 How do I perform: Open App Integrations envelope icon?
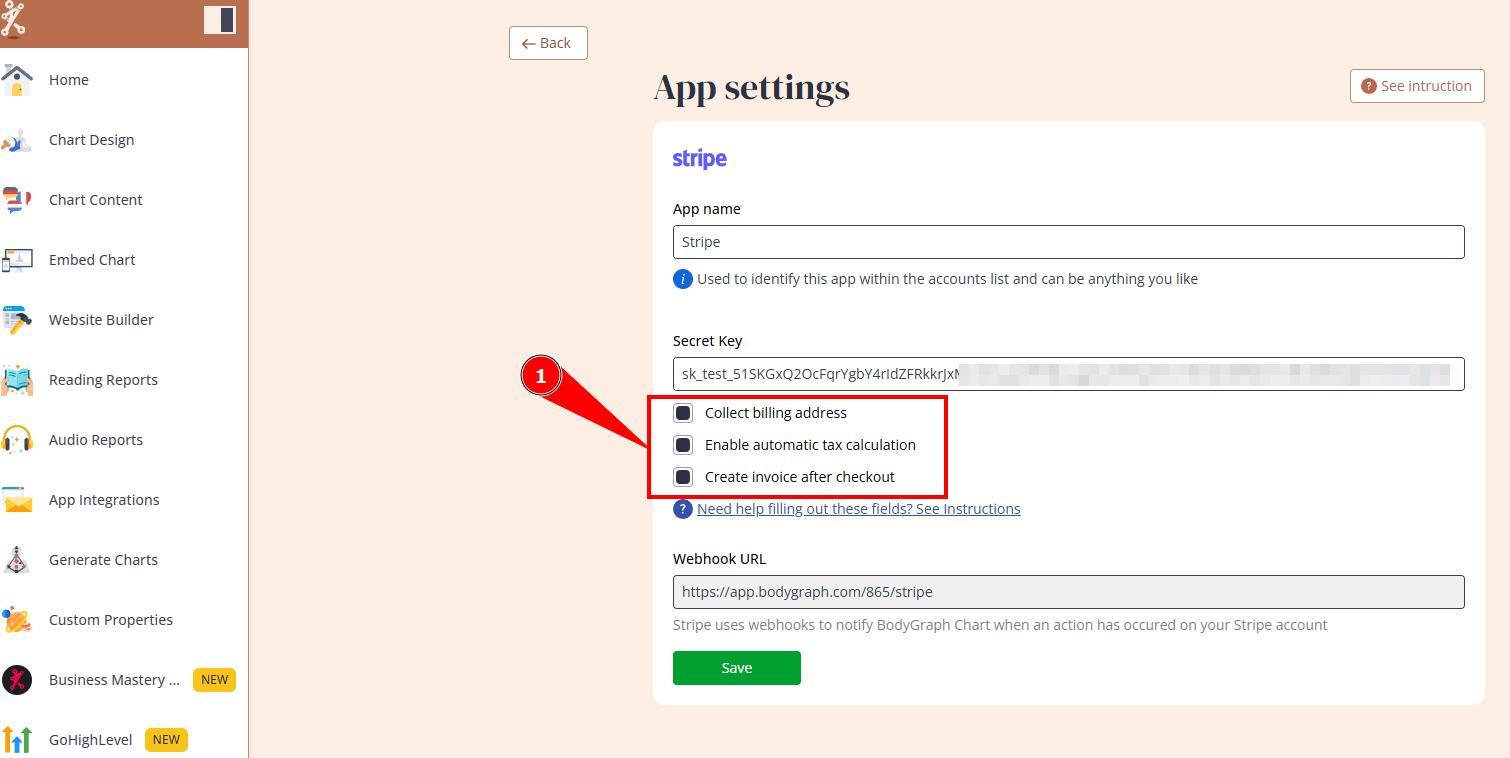click(x=16, y=500)
